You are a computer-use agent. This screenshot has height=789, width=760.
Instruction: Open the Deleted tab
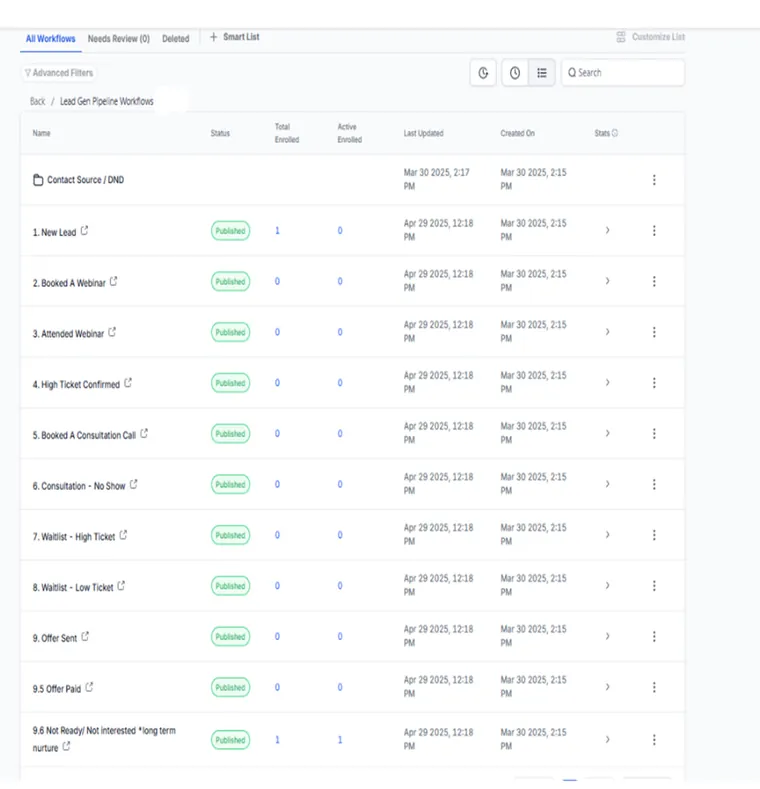tap(176, 39)
